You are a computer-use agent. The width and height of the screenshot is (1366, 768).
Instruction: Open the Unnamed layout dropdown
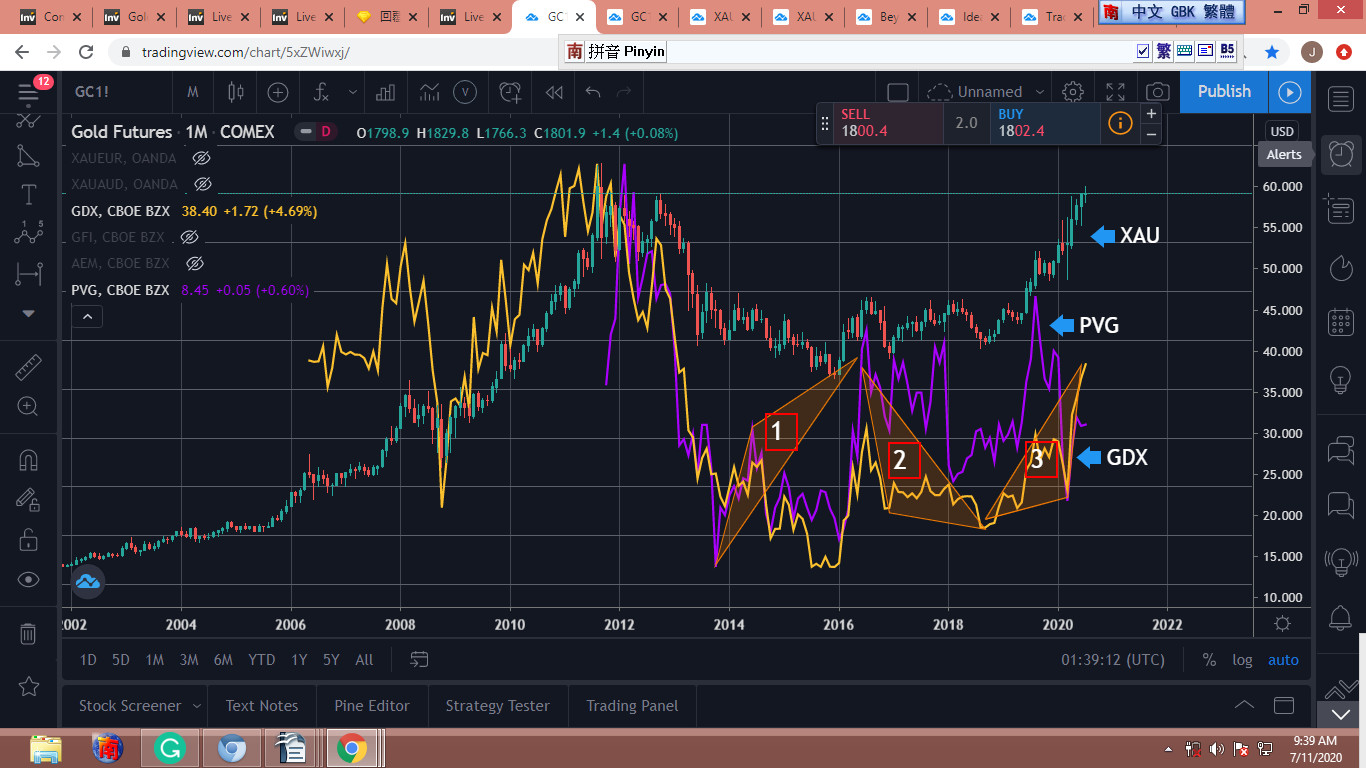click(975, 92)
